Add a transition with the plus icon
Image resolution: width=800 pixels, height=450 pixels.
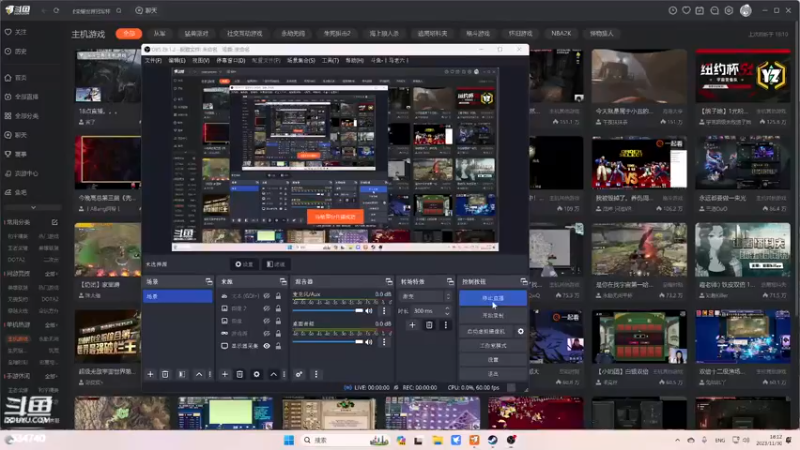[412, 324]
